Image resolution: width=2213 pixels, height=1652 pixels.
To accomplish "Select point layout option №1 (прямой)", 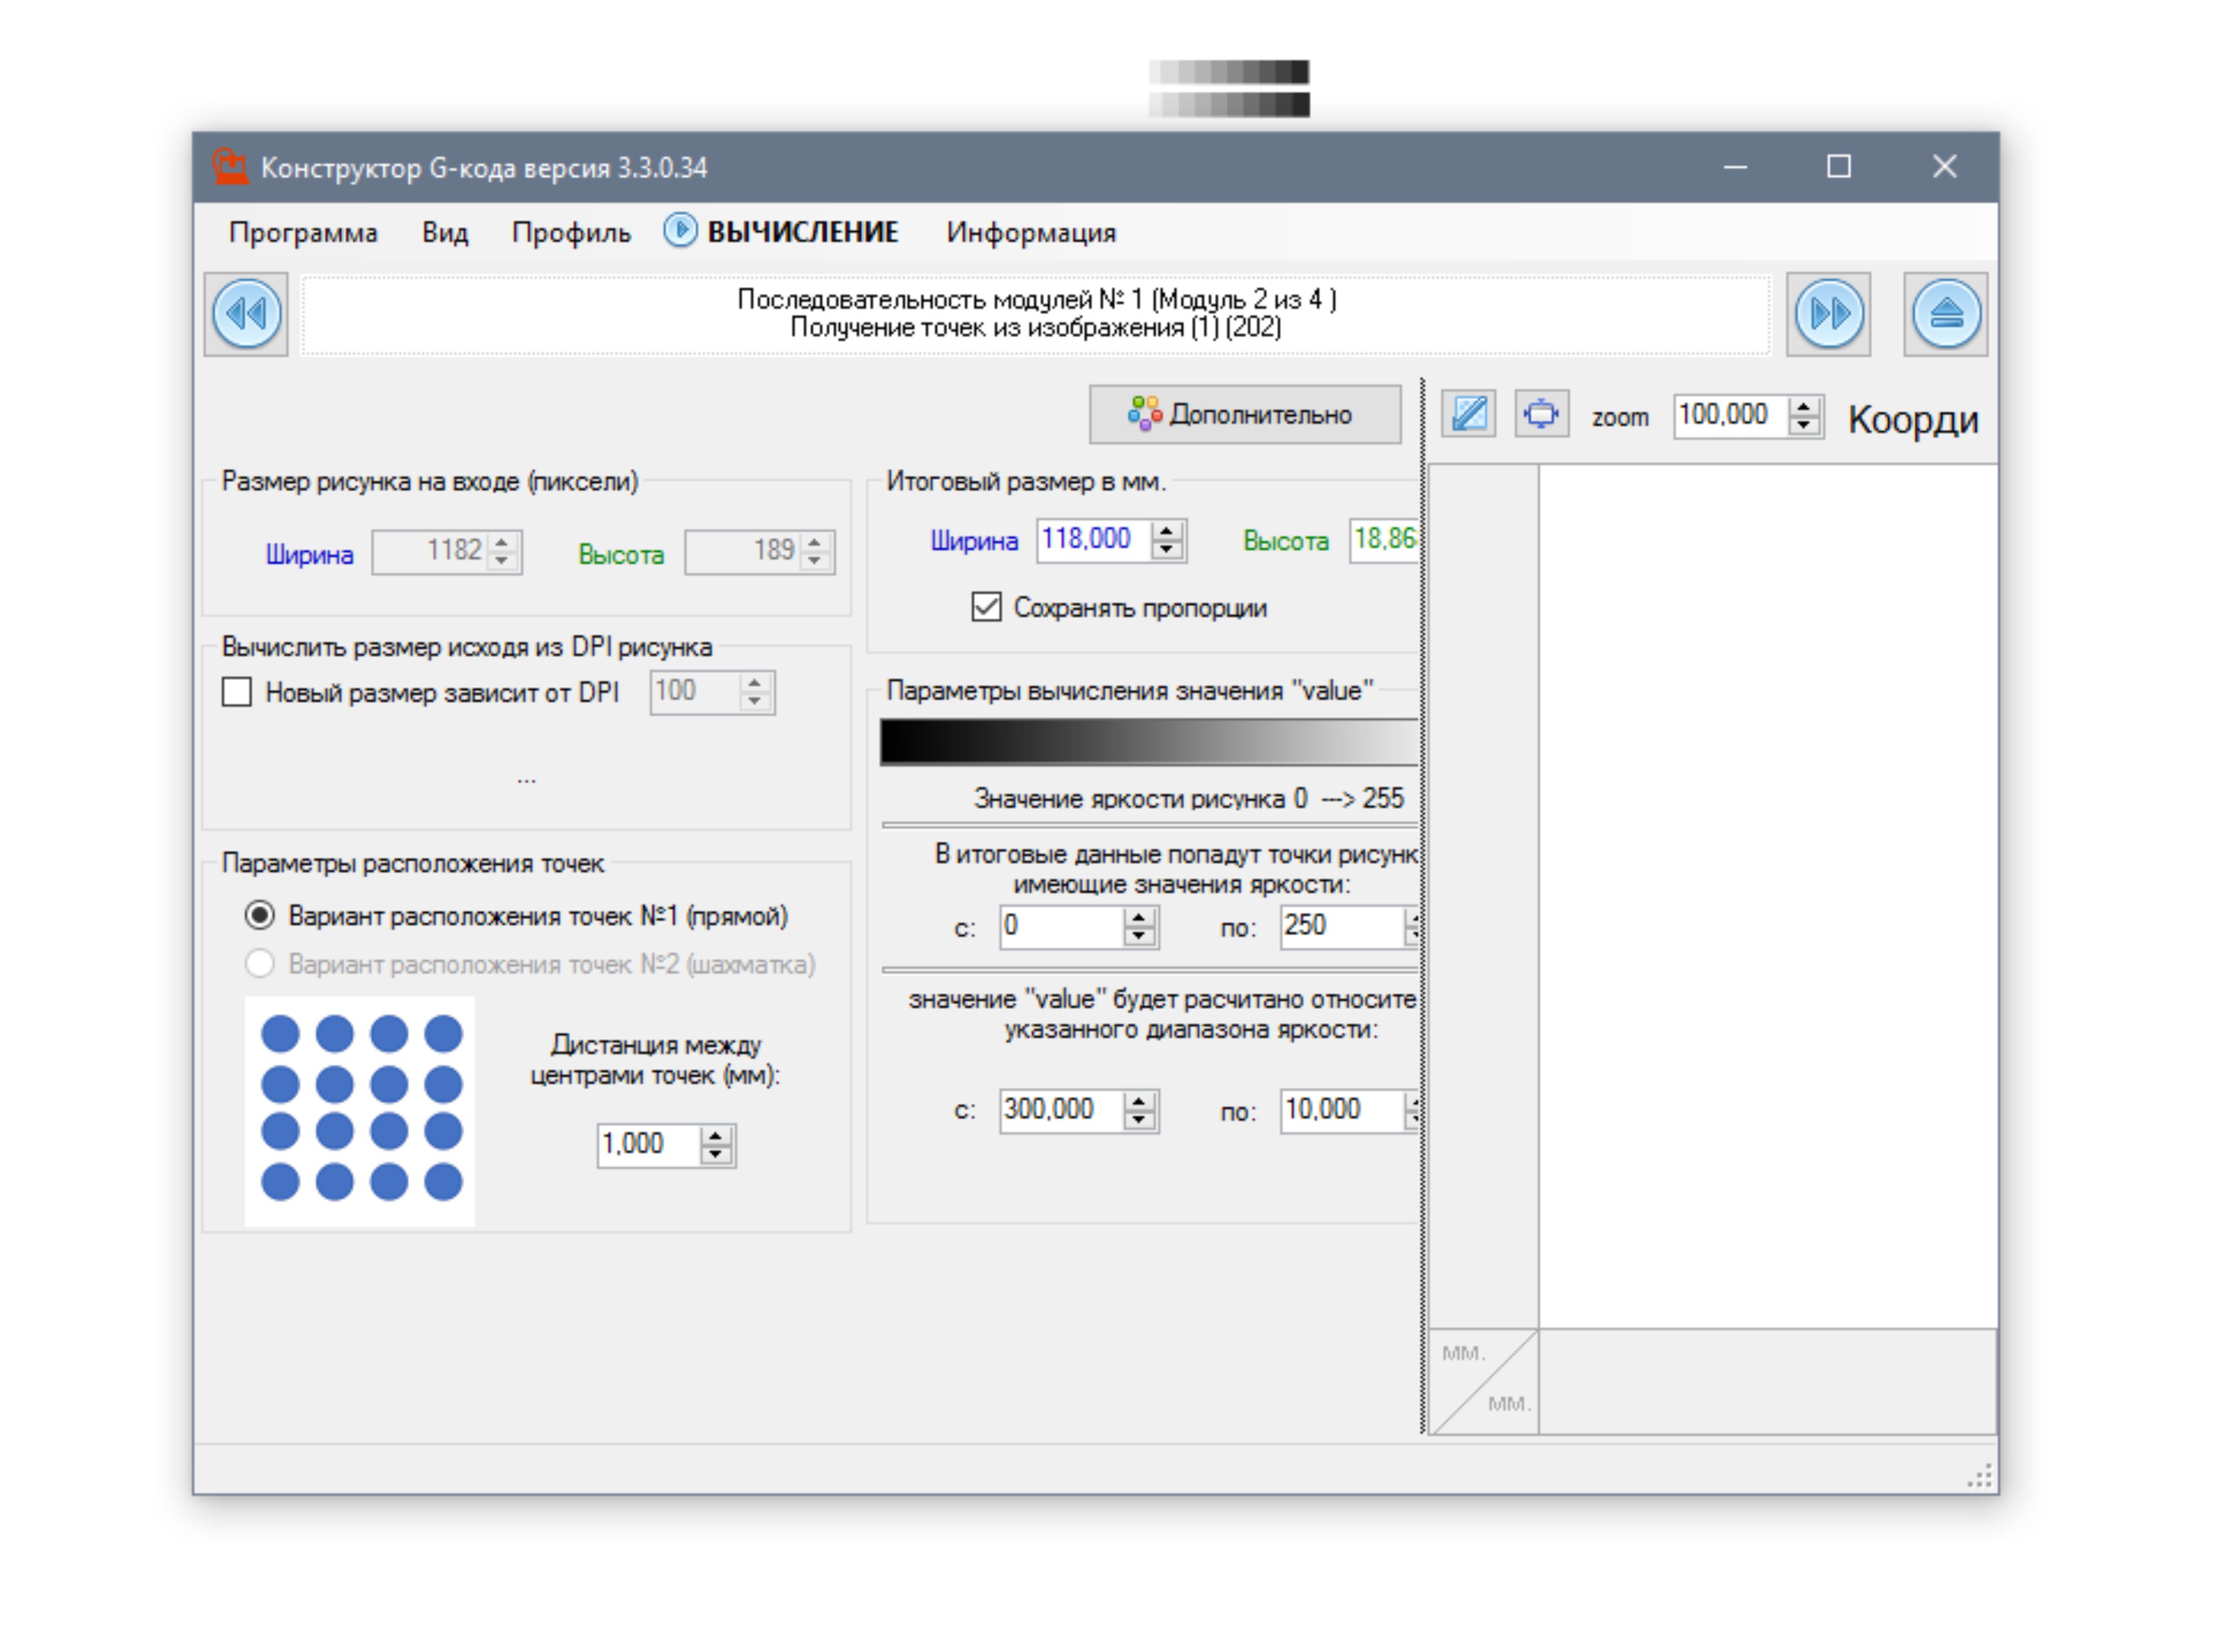I will (260, 915).
